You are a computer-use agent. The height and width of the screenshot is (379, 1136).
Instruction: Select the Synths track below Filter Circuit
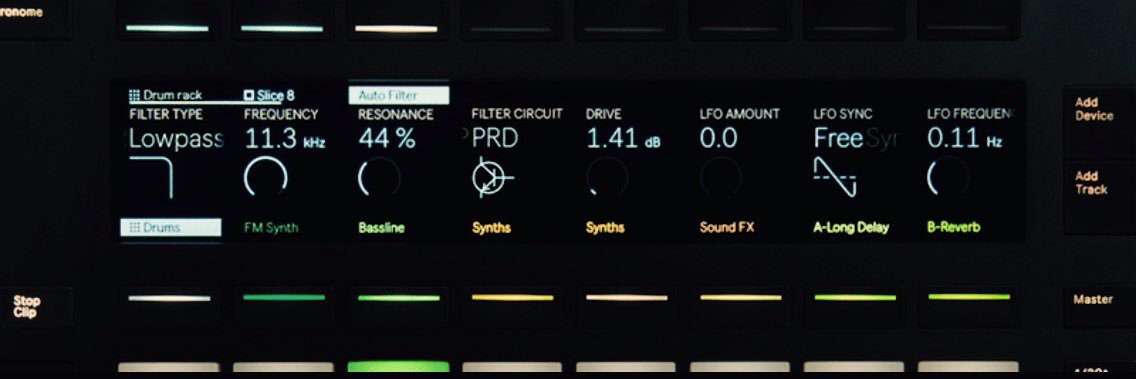point(491,228)
